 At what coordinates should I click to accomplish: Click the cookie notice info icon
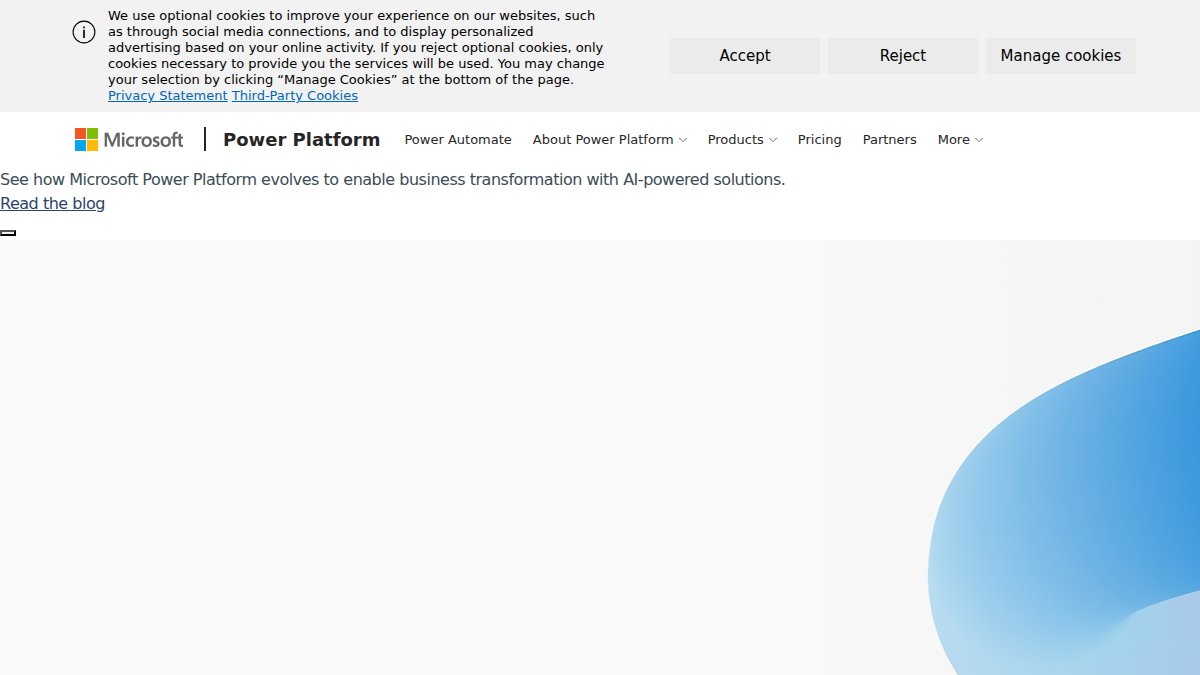(x=84, y=32)
